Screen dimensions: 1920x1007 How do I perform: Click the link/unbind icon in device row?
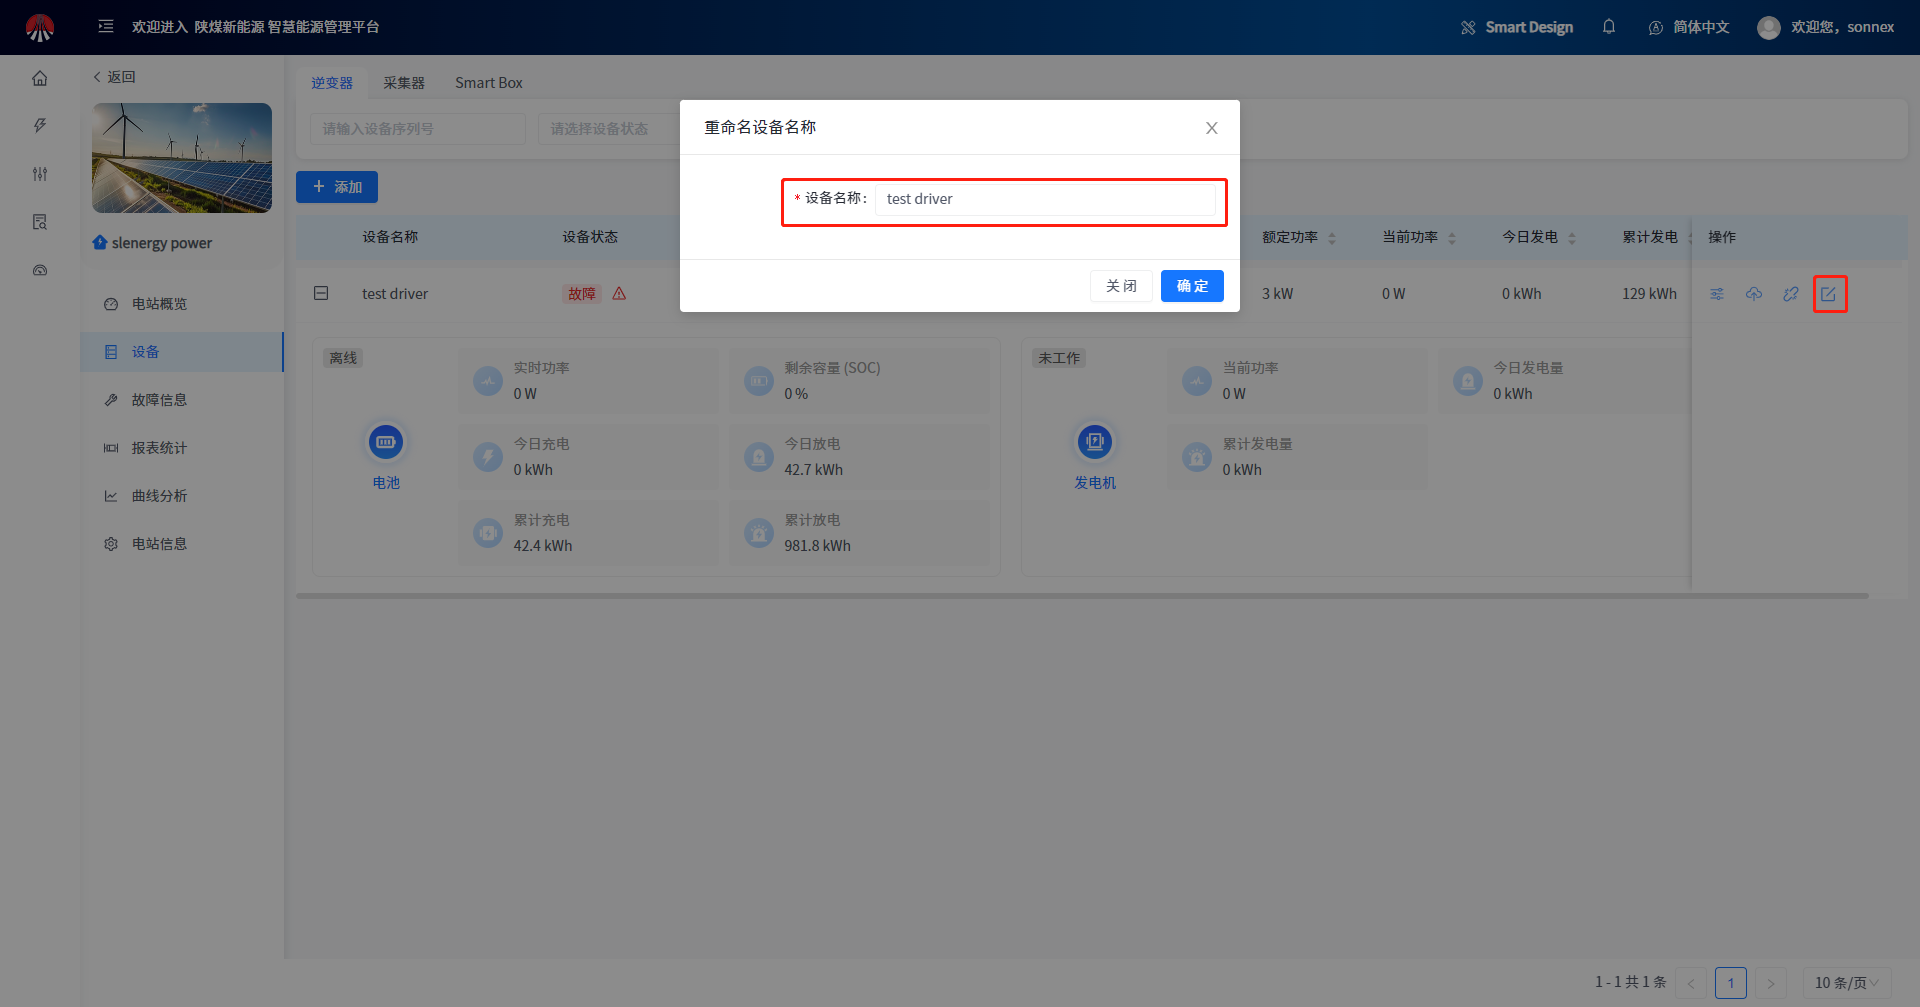click(1791, 294)
